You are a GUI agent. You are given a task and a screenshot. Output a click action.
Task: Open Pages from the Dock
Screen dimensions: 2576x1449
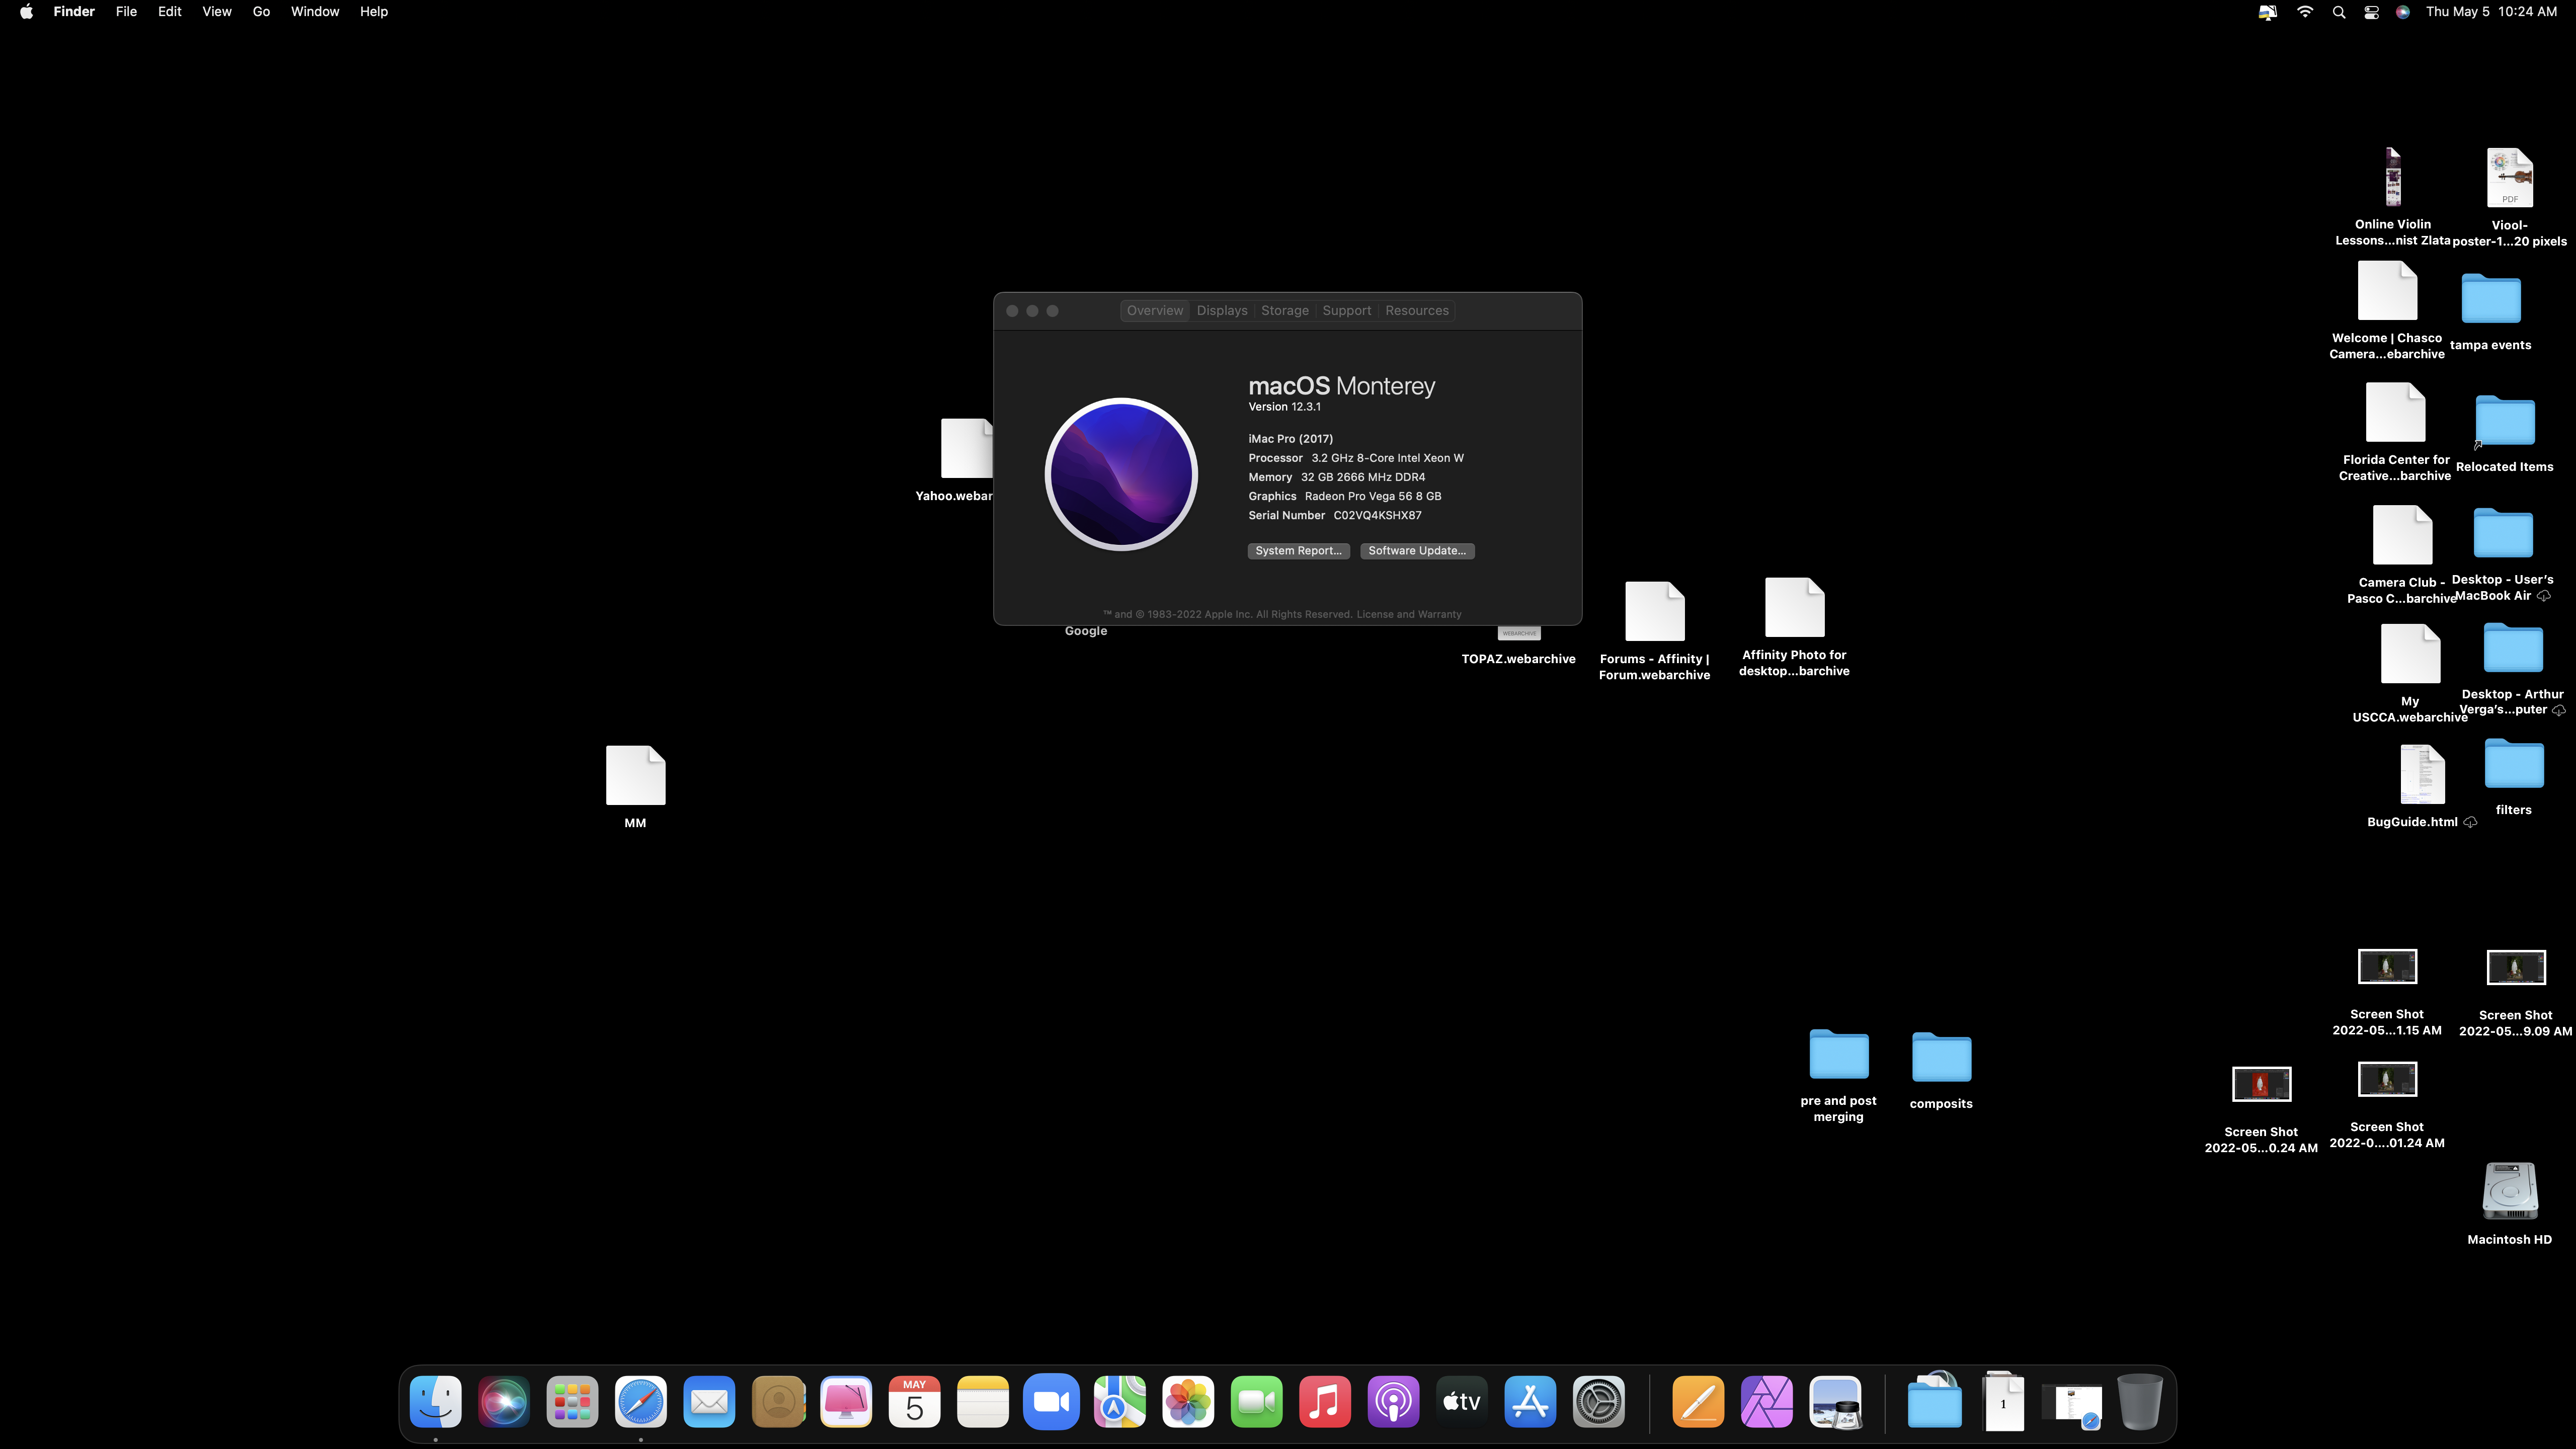point(1698,1402)
